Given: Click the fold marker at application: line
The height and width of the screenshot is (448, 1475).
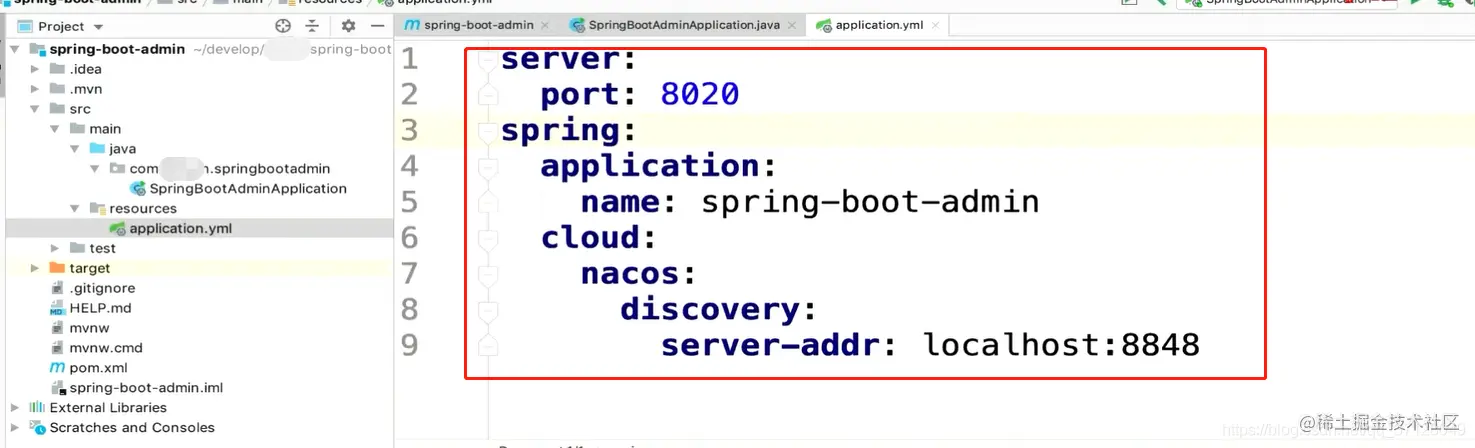Looking at the screenshot, I should pos(488,166).
